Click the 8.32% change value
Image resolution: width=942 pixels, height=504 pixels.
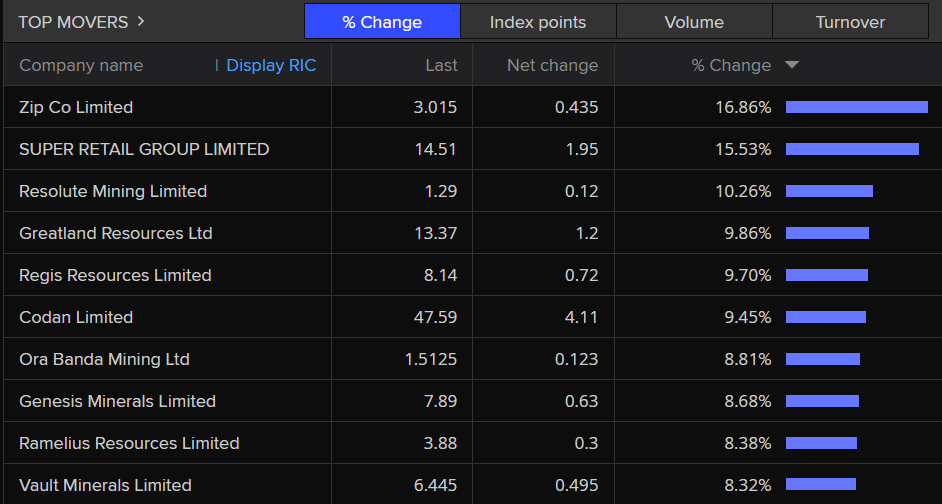pyautogui.click(x=748, y=485)
